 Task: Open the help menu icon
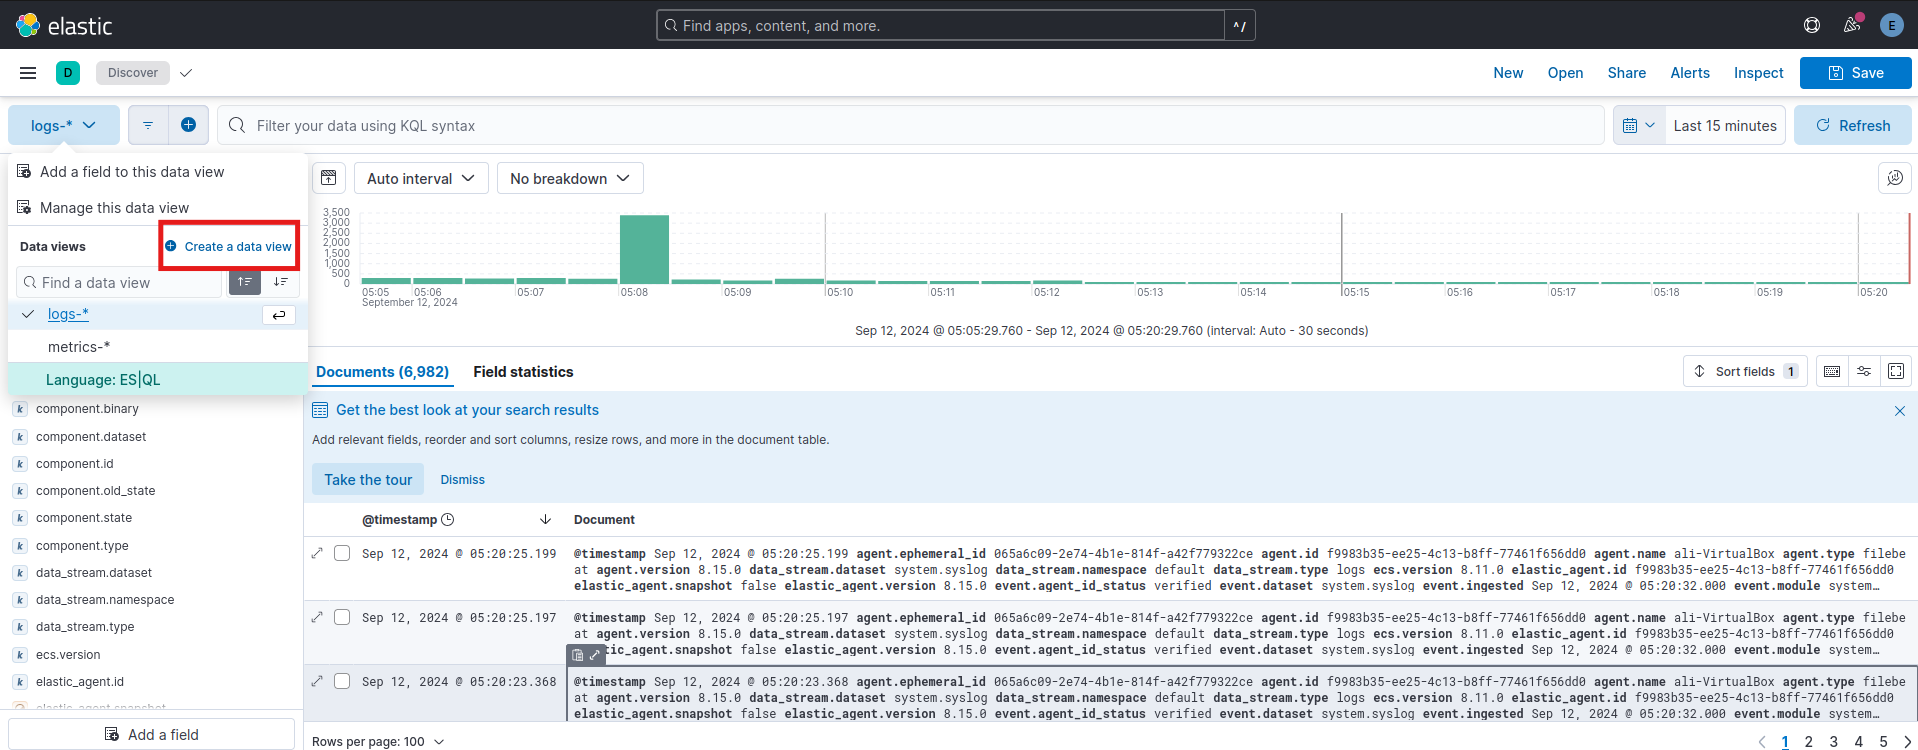coord(1811,25)
